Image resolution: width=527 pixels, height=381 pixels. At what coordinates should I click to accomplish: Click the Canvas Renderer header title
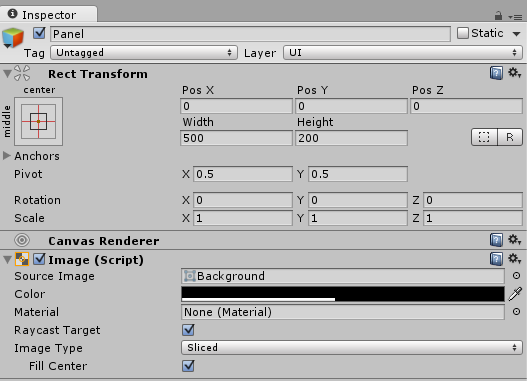(104, 241)
